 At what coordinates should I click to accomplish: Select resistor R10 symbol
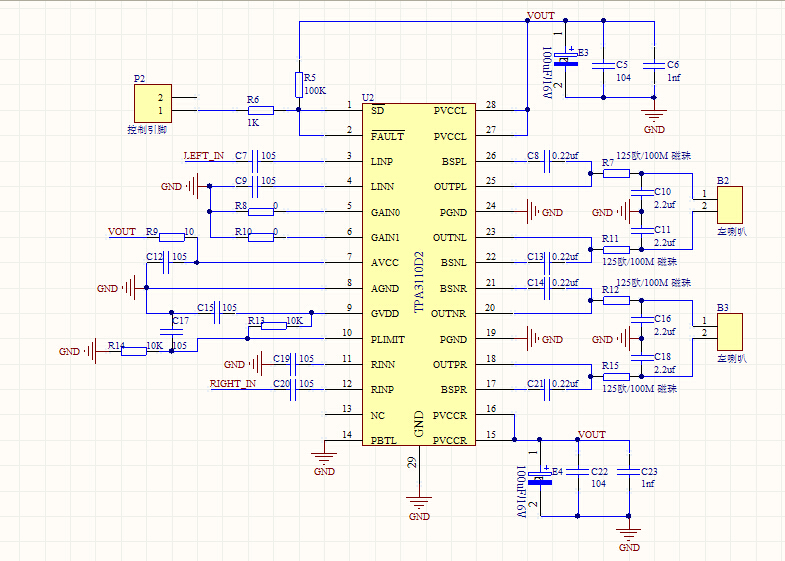(x=261, y=237)
